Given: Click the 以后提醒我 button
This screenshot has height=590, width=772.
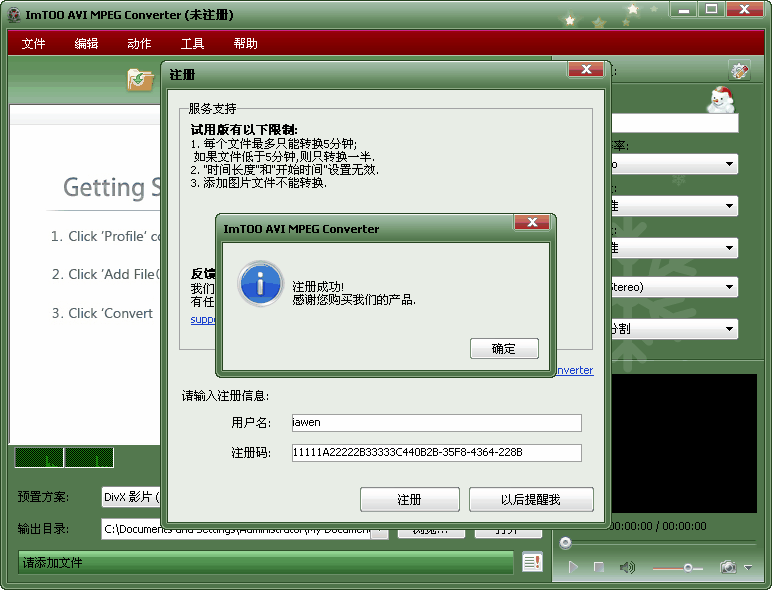Looking at the screenshot, I should tap(531, 500).
